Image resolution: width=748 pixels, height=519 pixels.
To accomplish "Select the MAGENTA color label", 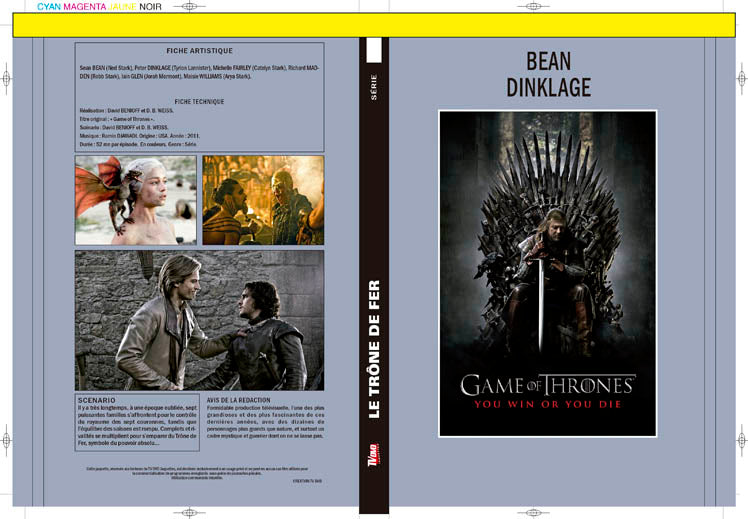I will click(x=85, y=7).
